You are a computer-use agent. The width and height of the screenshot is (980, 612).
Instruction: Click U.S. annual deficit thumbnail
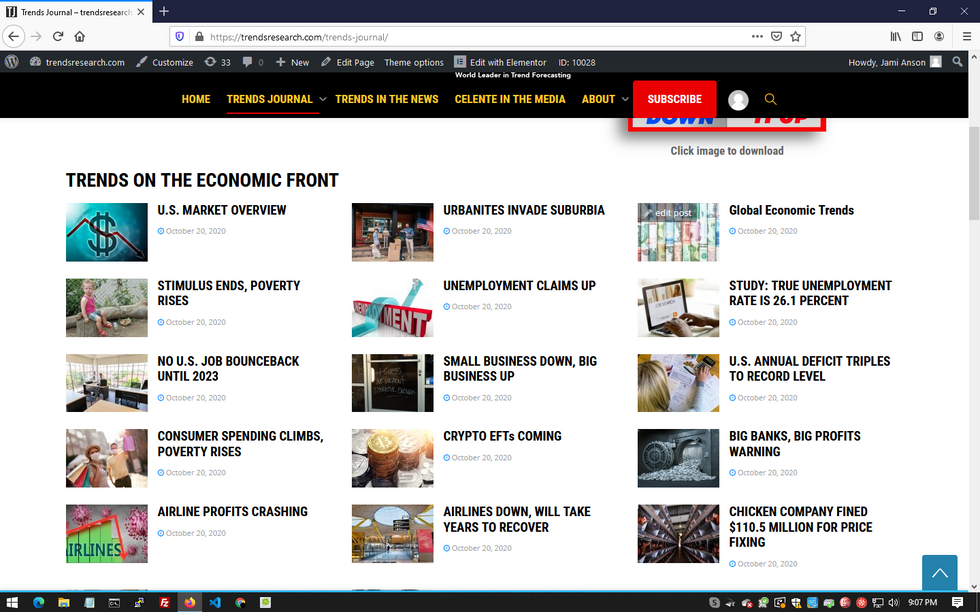(678, 383)
